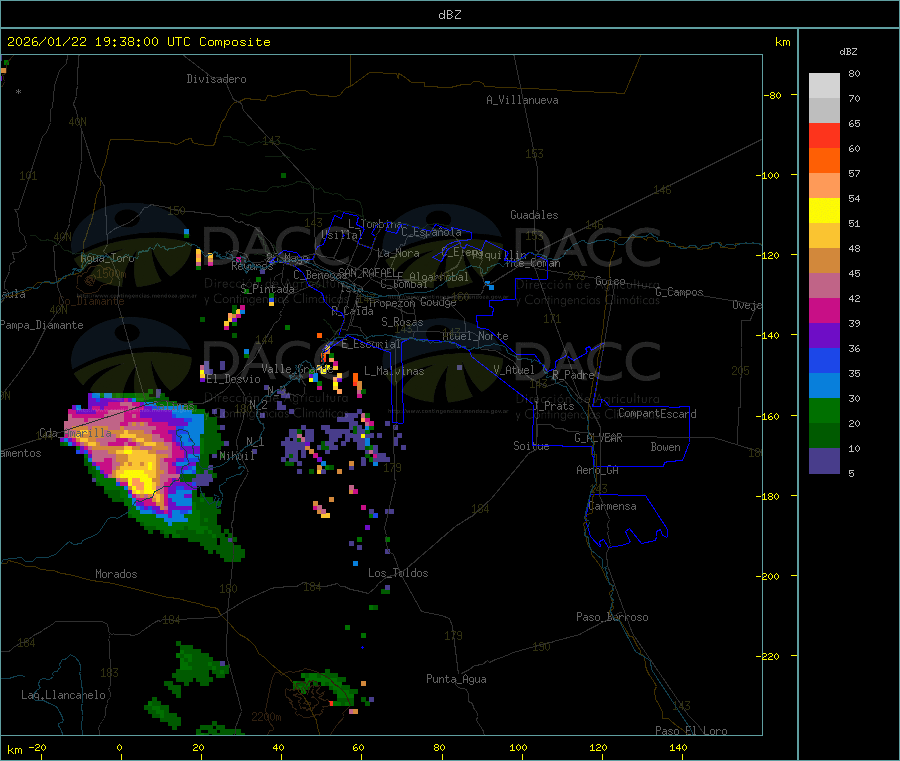900x761 pixels.
Task: Click the 'CompartEscard' map label
Action: click(658, 414)
